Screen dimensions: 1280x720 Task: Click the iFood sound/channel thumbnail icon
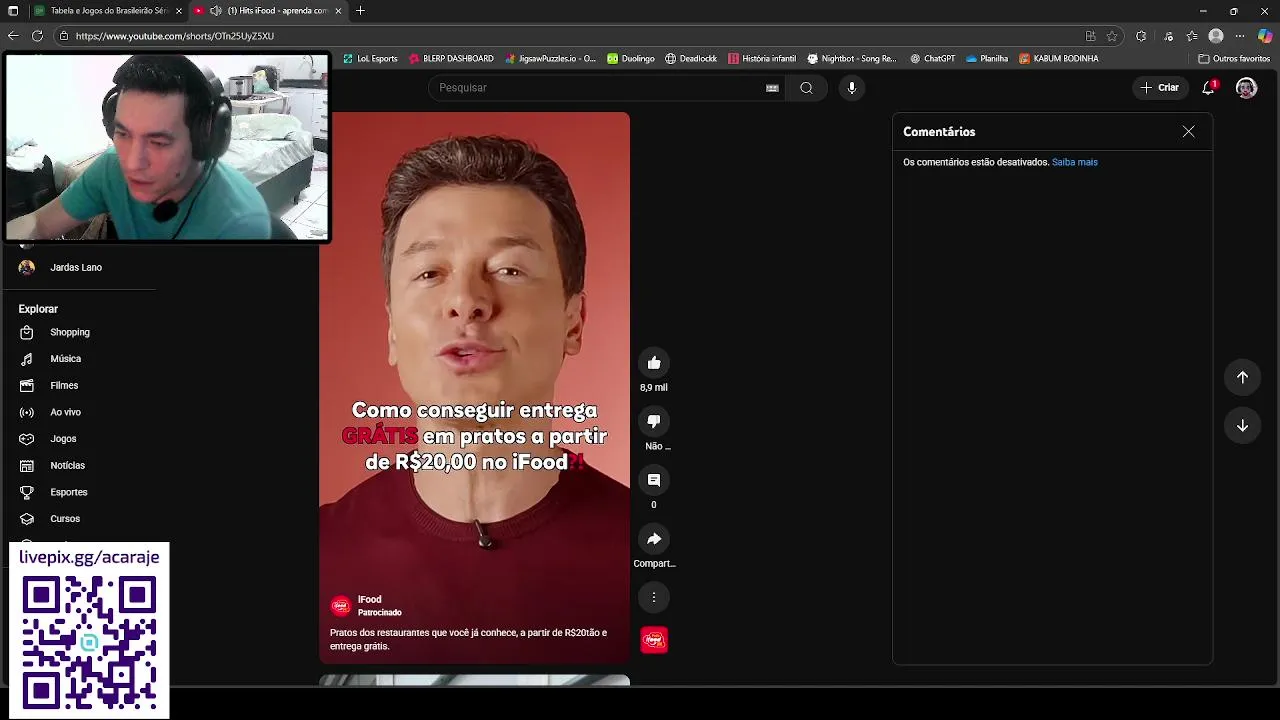click(654, 640)
